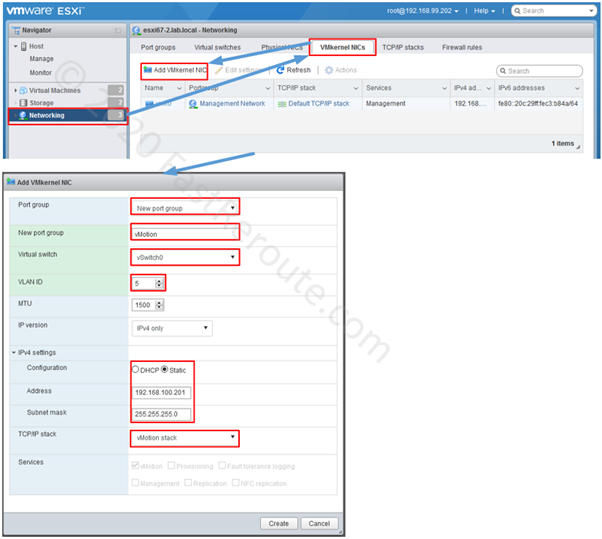Click the VMware ESXi logo
This screenshot has width=602, height=539.
(x=45, y=10)
